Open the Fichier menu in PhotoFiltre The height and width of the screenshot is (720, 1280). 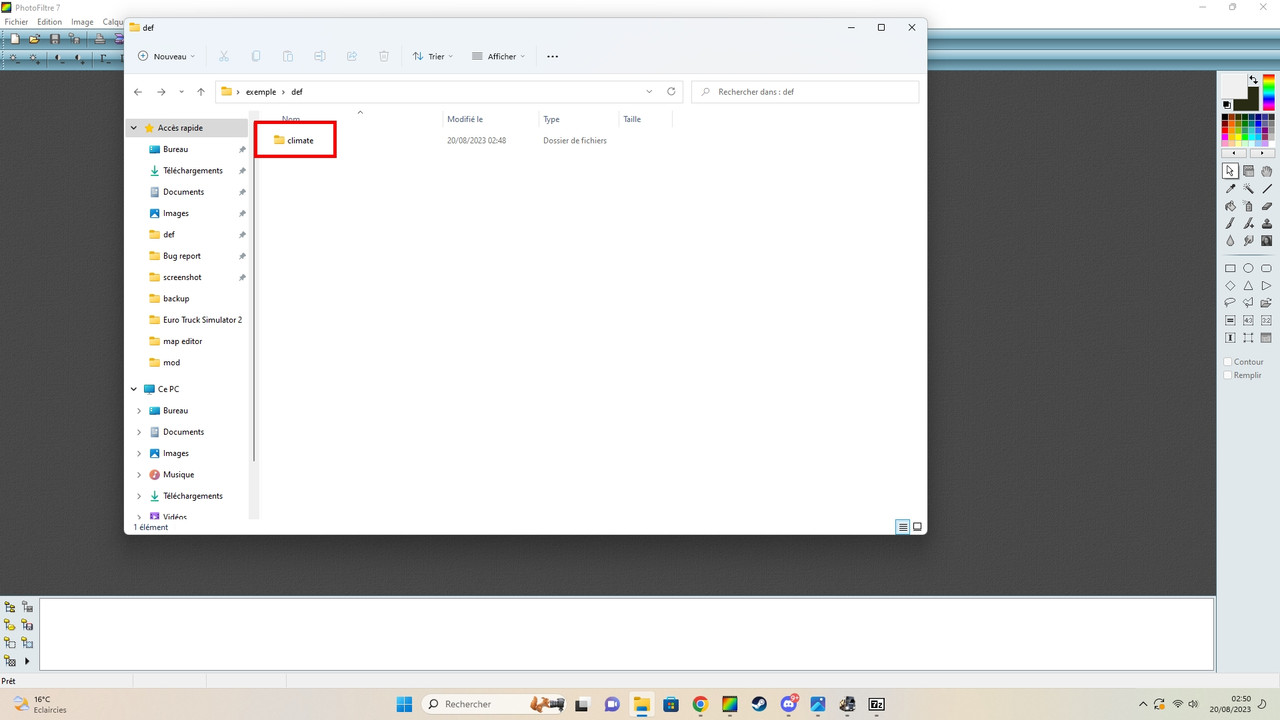tap(15, 21)
